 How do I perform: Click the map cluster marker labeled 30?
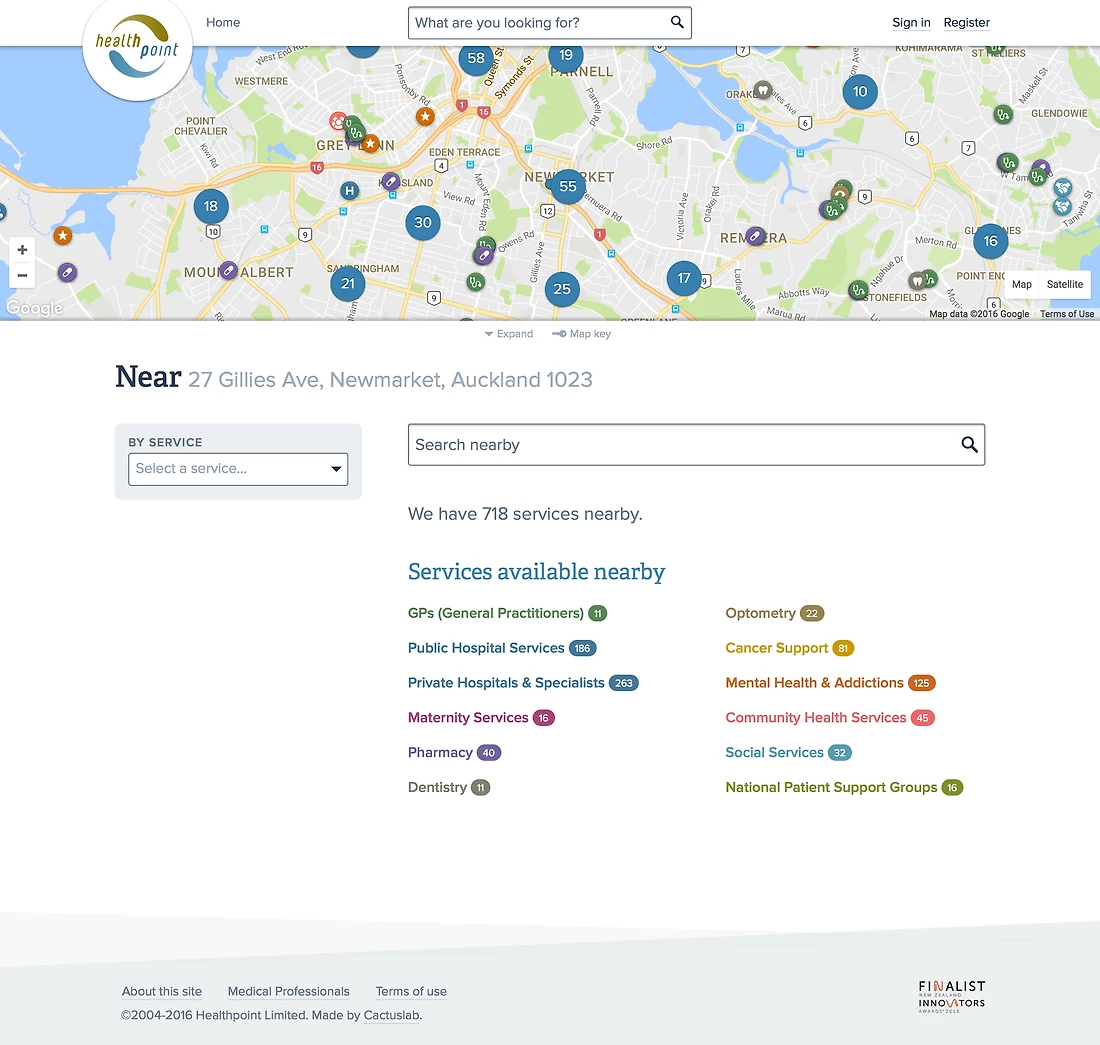(x=423, y=223)
